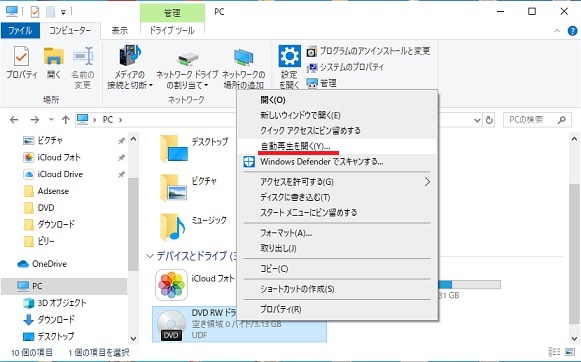Open プロパティ(R) from context menu

337,309
